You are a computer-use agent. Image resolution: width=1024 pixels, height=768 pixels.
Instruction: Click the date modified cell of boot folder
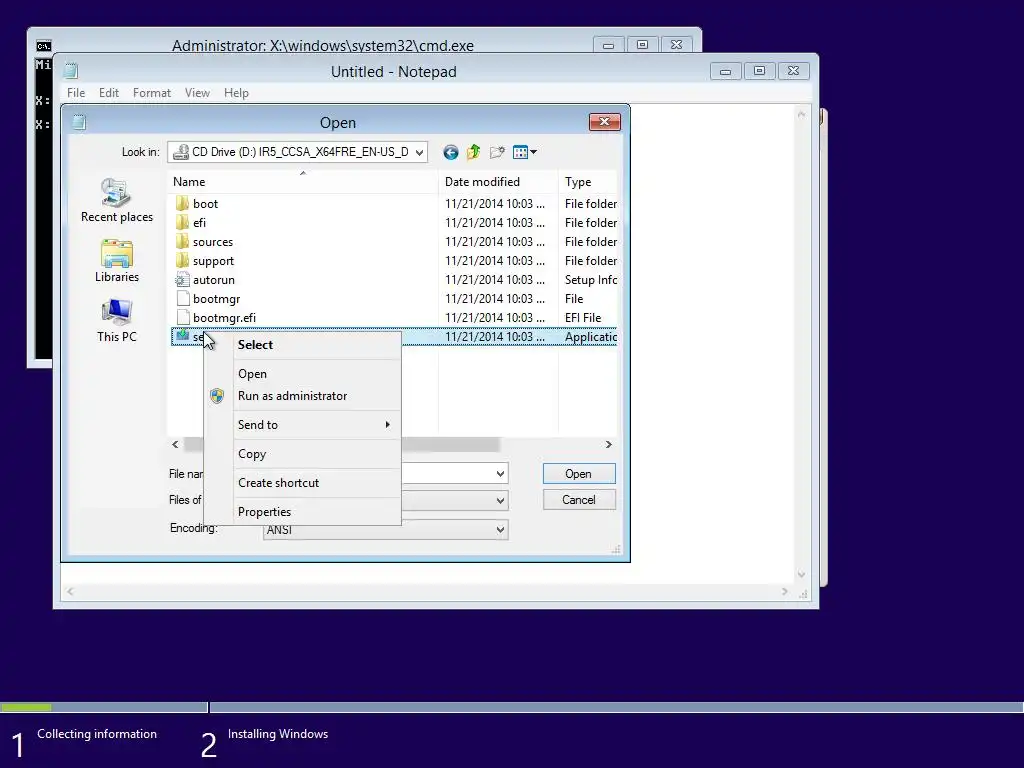coord(495,204)
